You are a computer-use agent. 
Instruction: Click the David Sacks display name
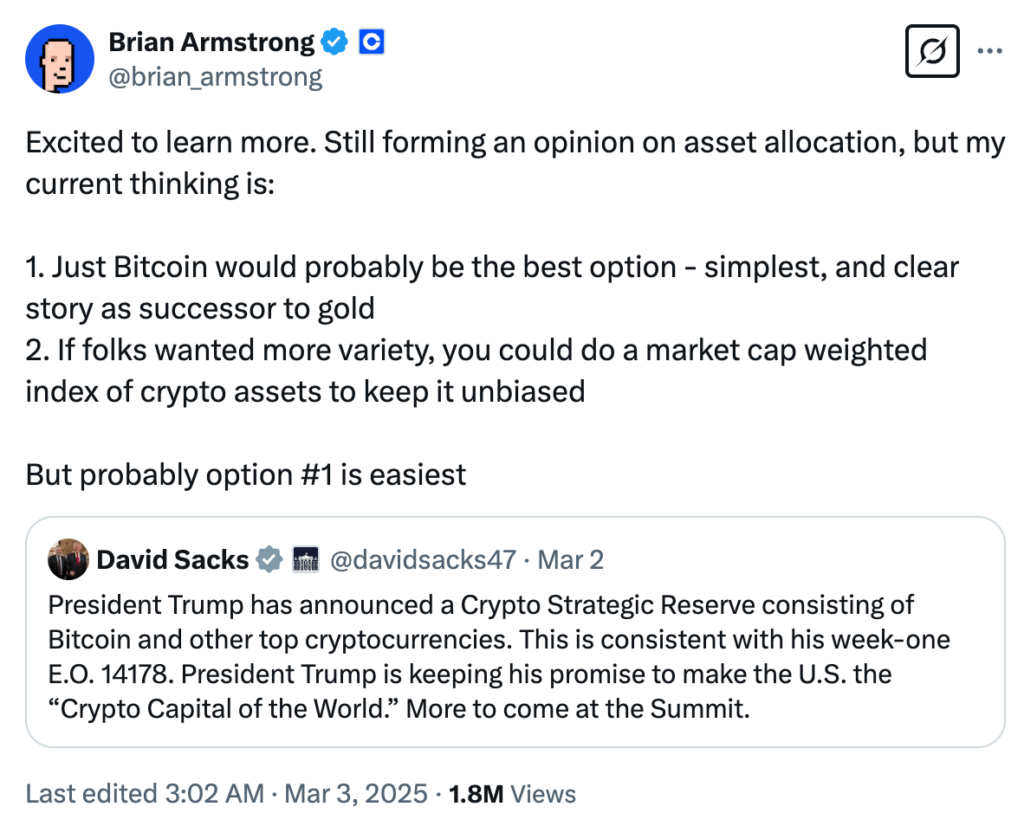tap(172, 560)
